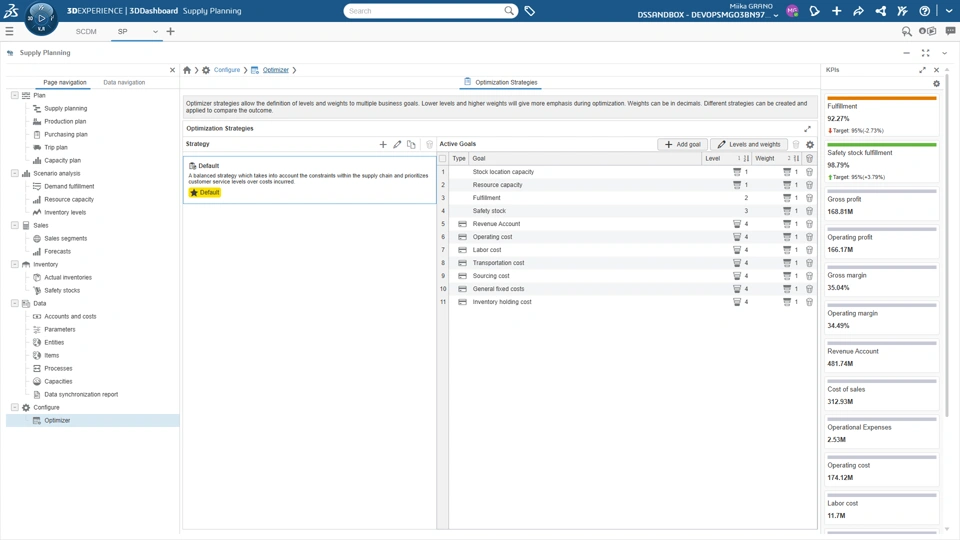Click Safety stock fulfillment green bar
The height and width of the screenshot is (540, 960).
pos(882,144)
